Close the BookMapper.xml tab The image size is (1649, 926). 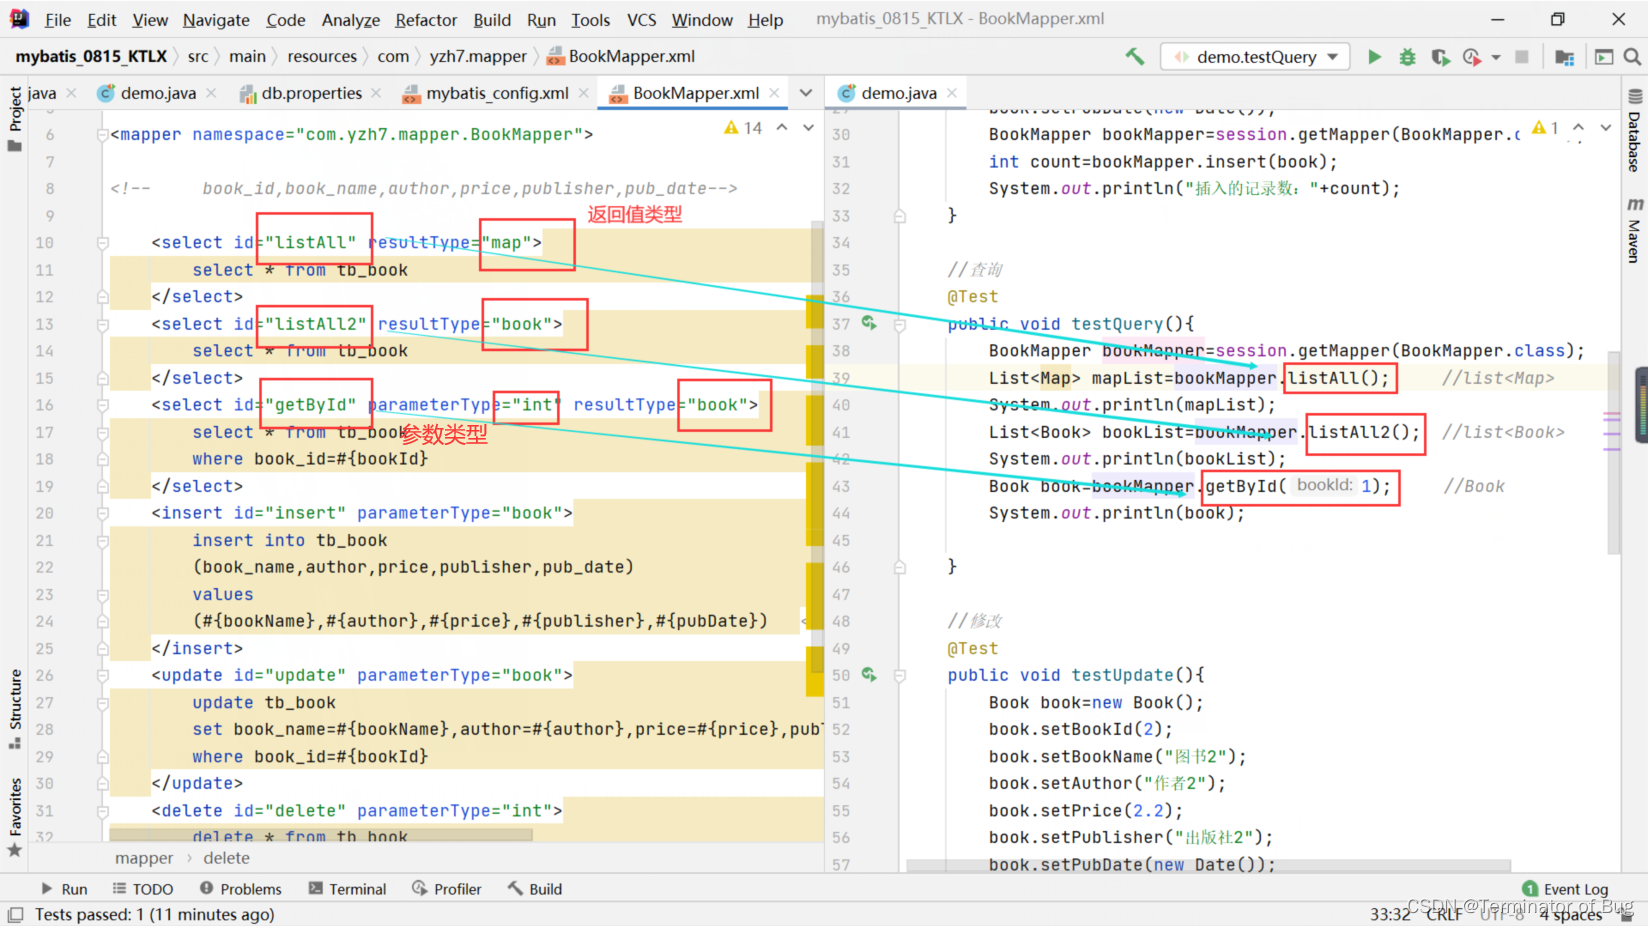click(x=773, y=93)
